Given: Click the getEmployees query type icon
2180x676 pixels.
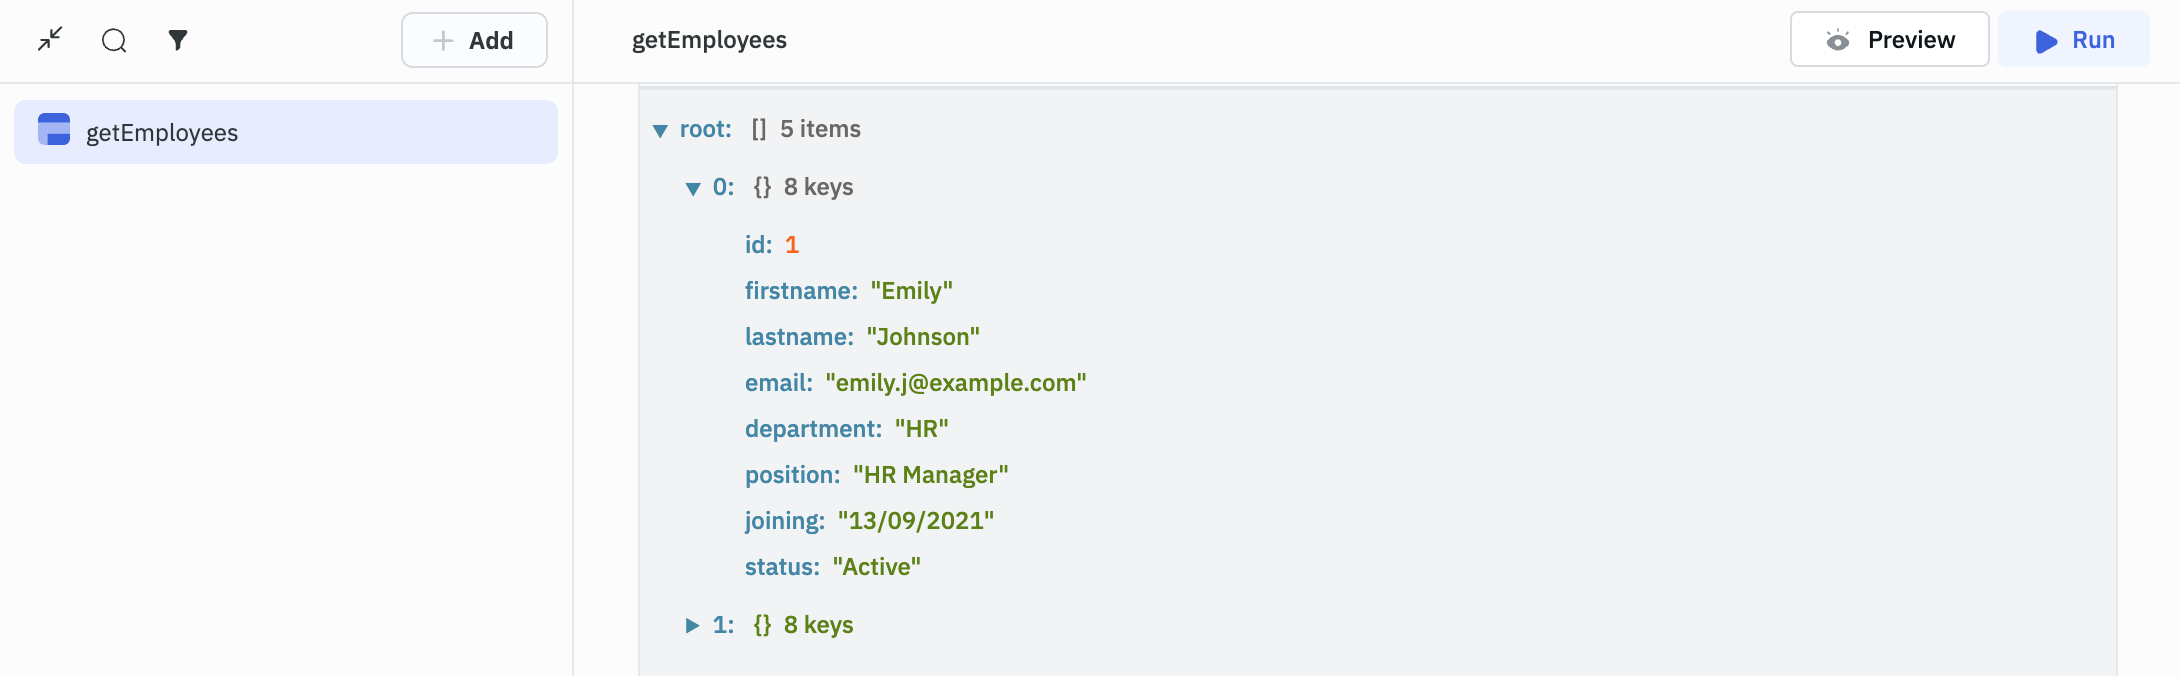Looking at the screenshot, I should click(54, 130).
